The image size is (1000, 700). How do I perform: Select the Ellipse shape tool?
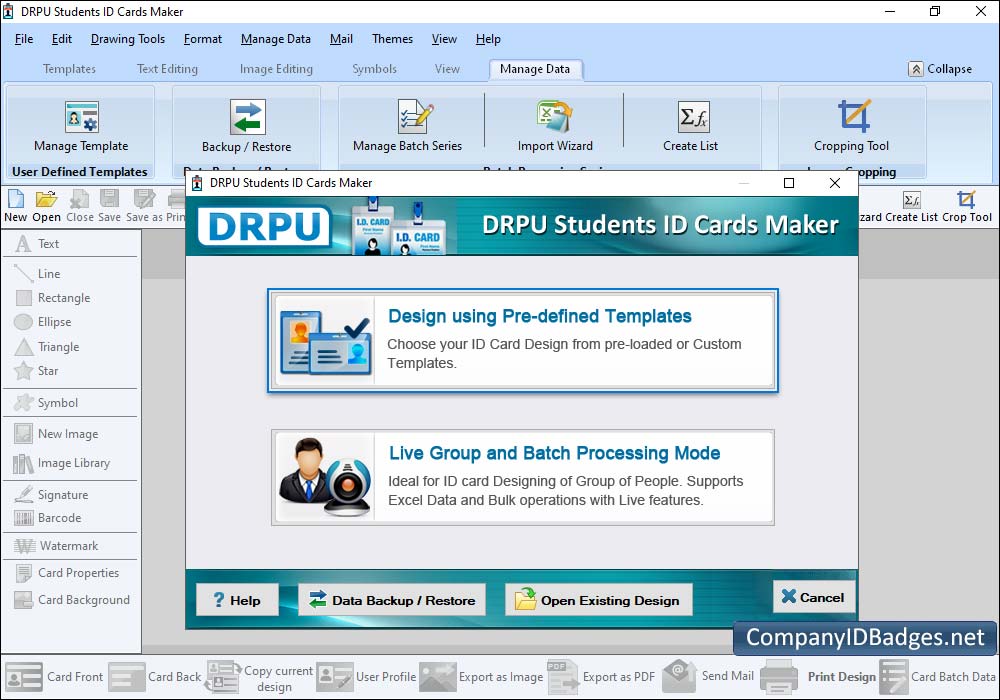[43, 322]
